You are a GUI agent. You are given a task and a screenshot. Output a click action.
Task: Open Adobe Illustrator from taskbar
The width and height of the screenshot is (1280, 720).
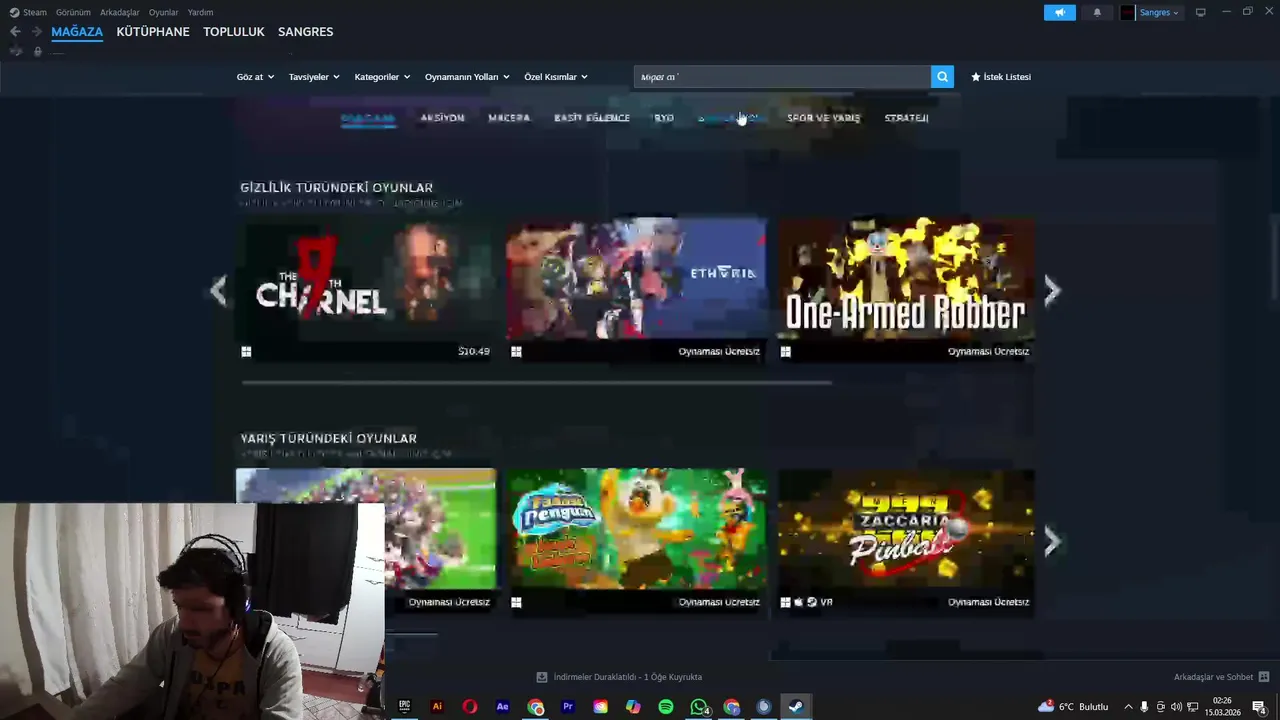coord(437,706)
